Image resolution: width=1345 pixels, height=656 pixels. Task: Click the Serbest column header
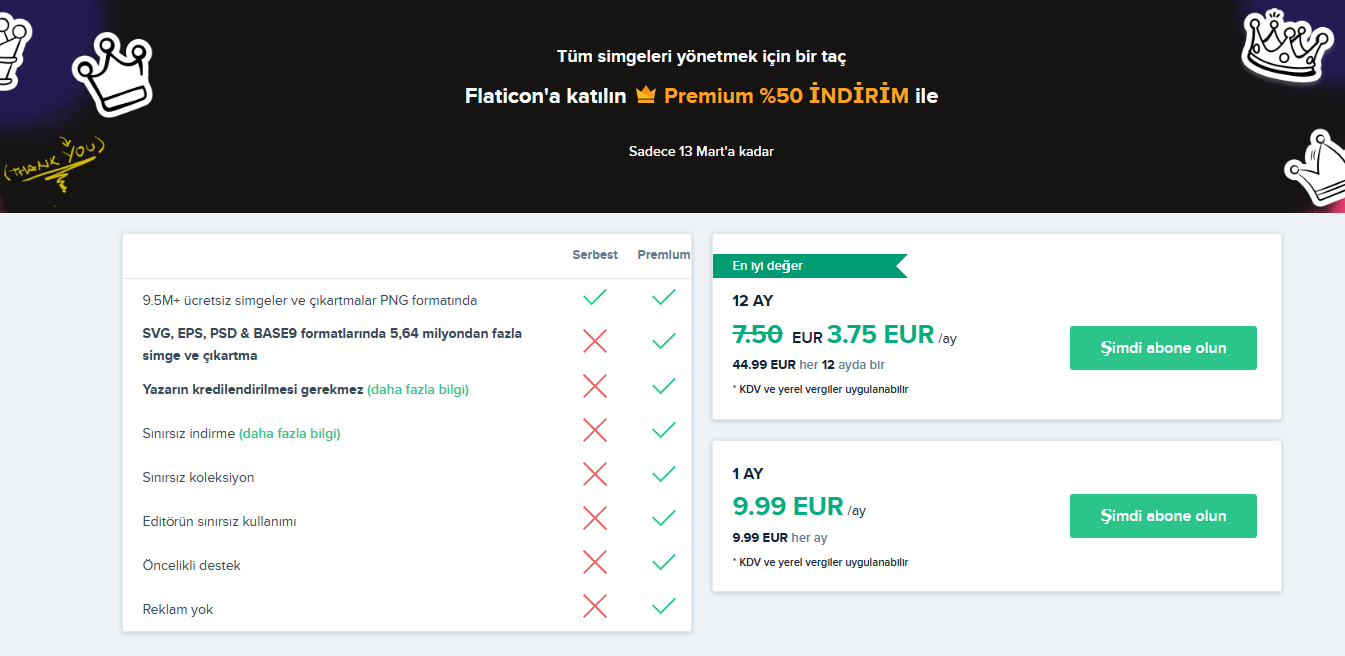pyautogui.click(x=595, y=255)
